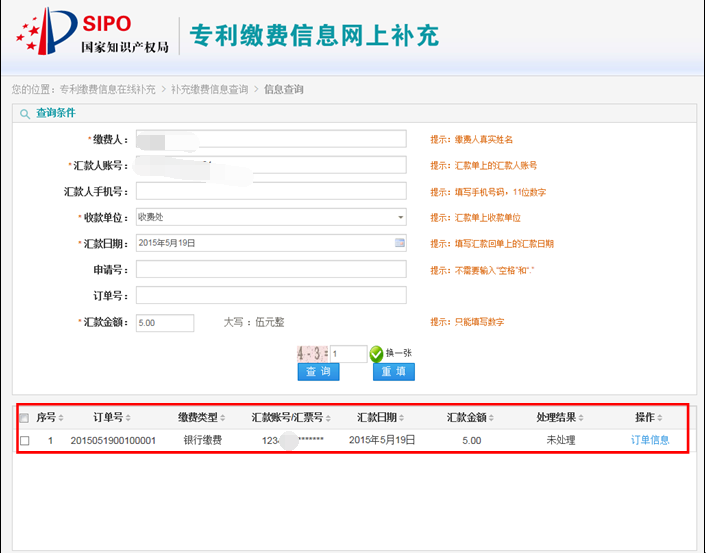Viewport: 706px width, 553px height.
Task: Focus the 缴费人 input field
Action: pyautogui.click(x=271, y=139)
